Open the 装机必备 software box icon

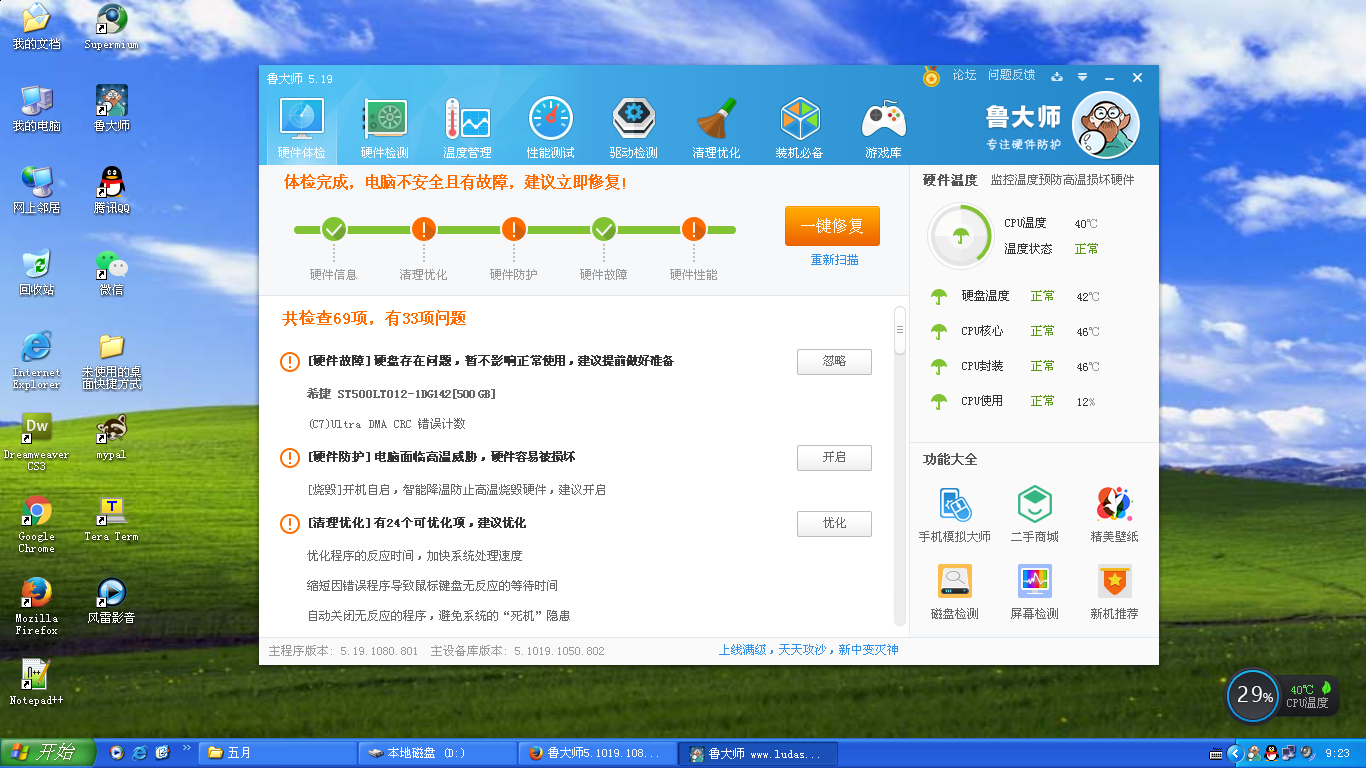point(799,129)
